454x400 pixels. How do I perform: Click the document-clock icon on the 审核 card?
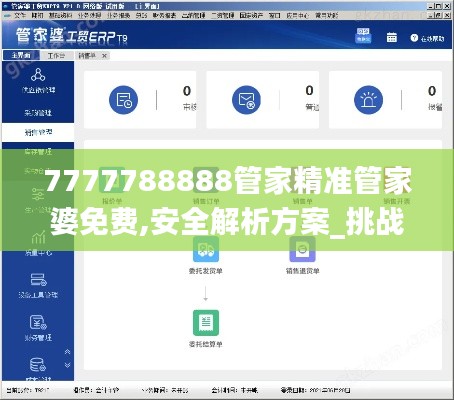tap(123, 100)
